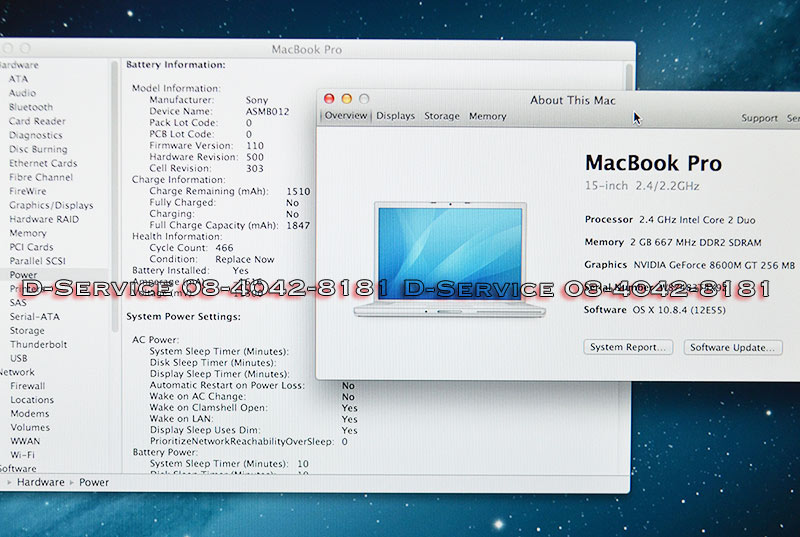Select Parallel SCSI in the sidebar
Viewport: 800px width, 537px height.
pos(38,261)
